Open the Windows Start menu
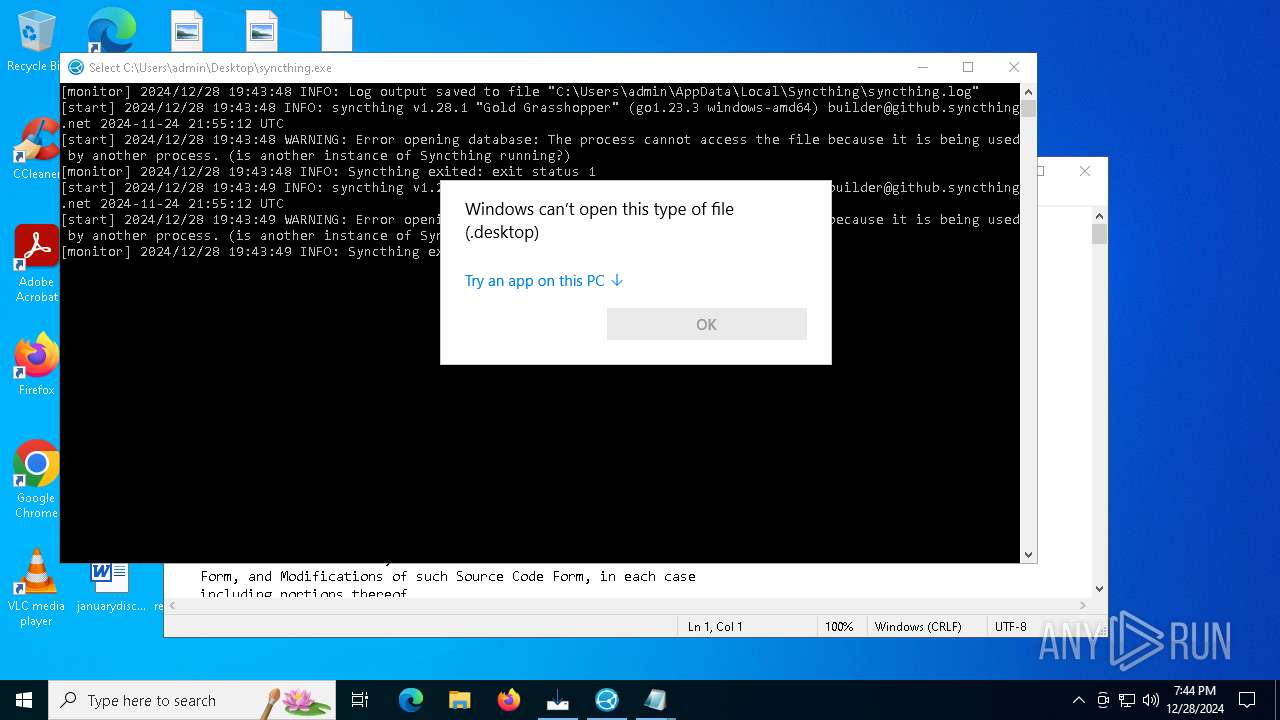The height and width of the screenshot is (720, 1280). 24,700
